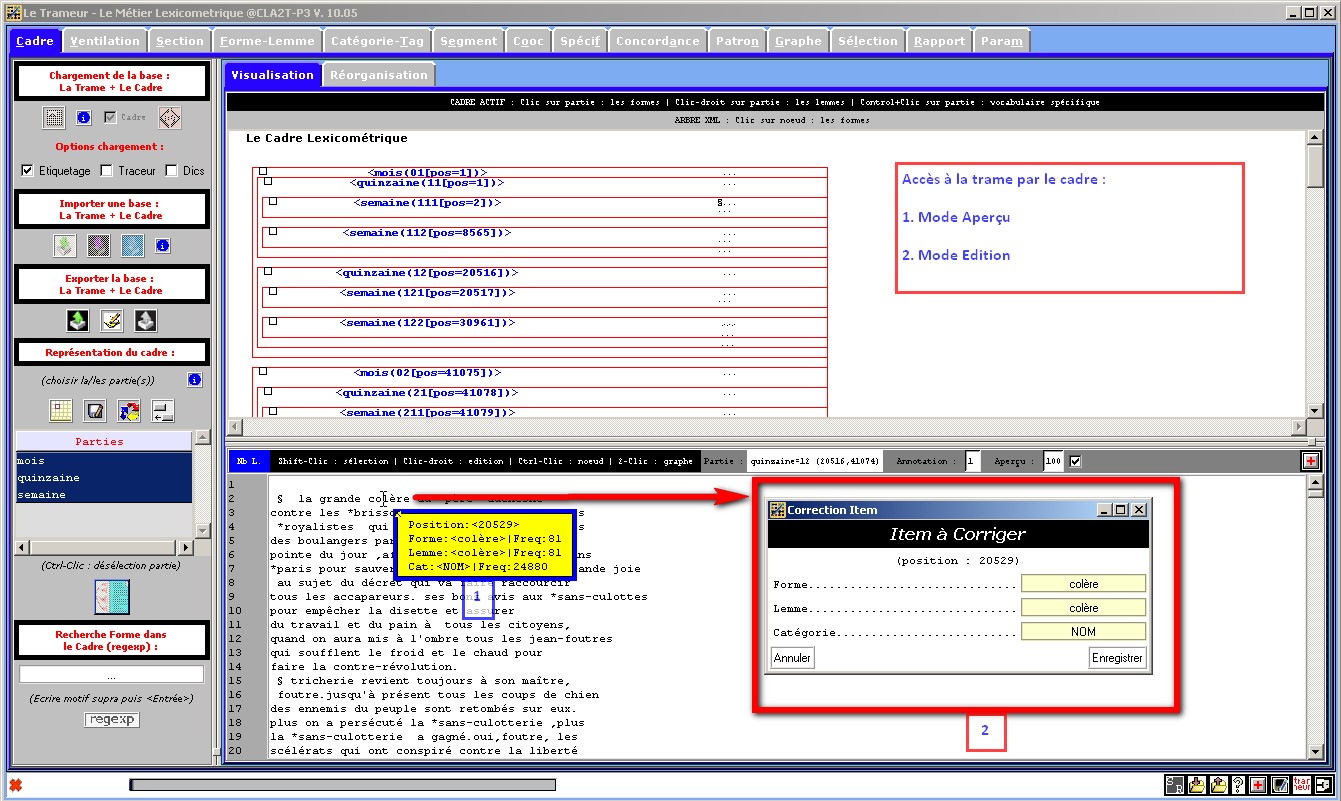Uncheck the Etiquetage option
Screen dimensions: 1341x801
pyautogui.click(x=27, y=171)
